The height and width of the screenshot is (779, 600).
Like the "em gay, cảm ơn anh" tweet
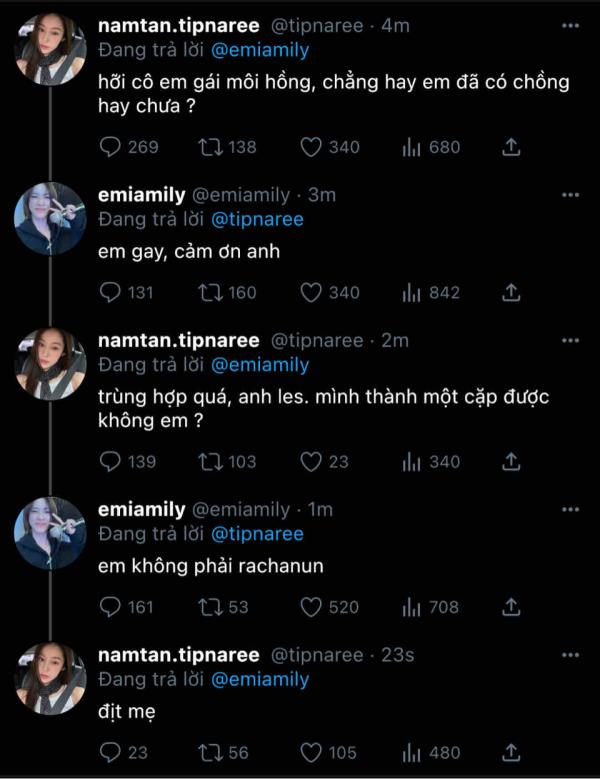coord(311,293)
